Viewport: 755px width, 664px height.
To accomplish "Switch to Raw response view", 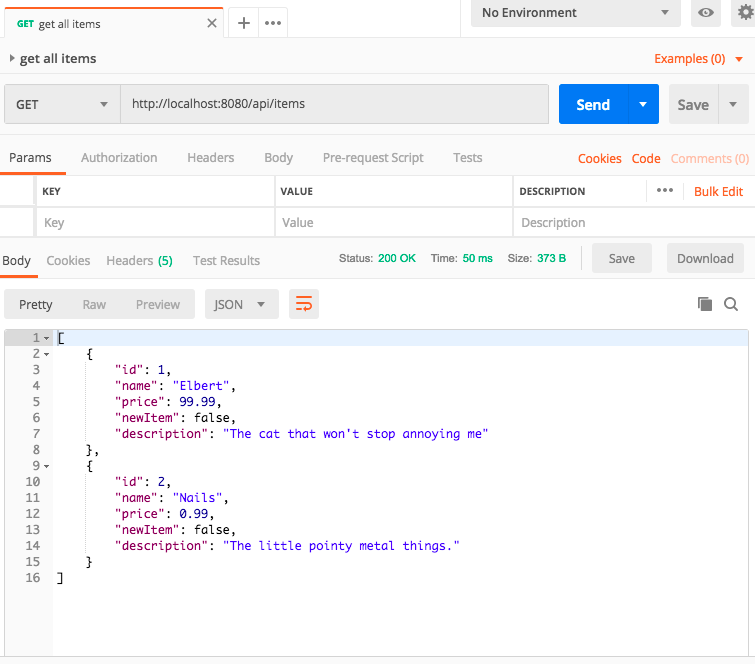I will 94,304.
